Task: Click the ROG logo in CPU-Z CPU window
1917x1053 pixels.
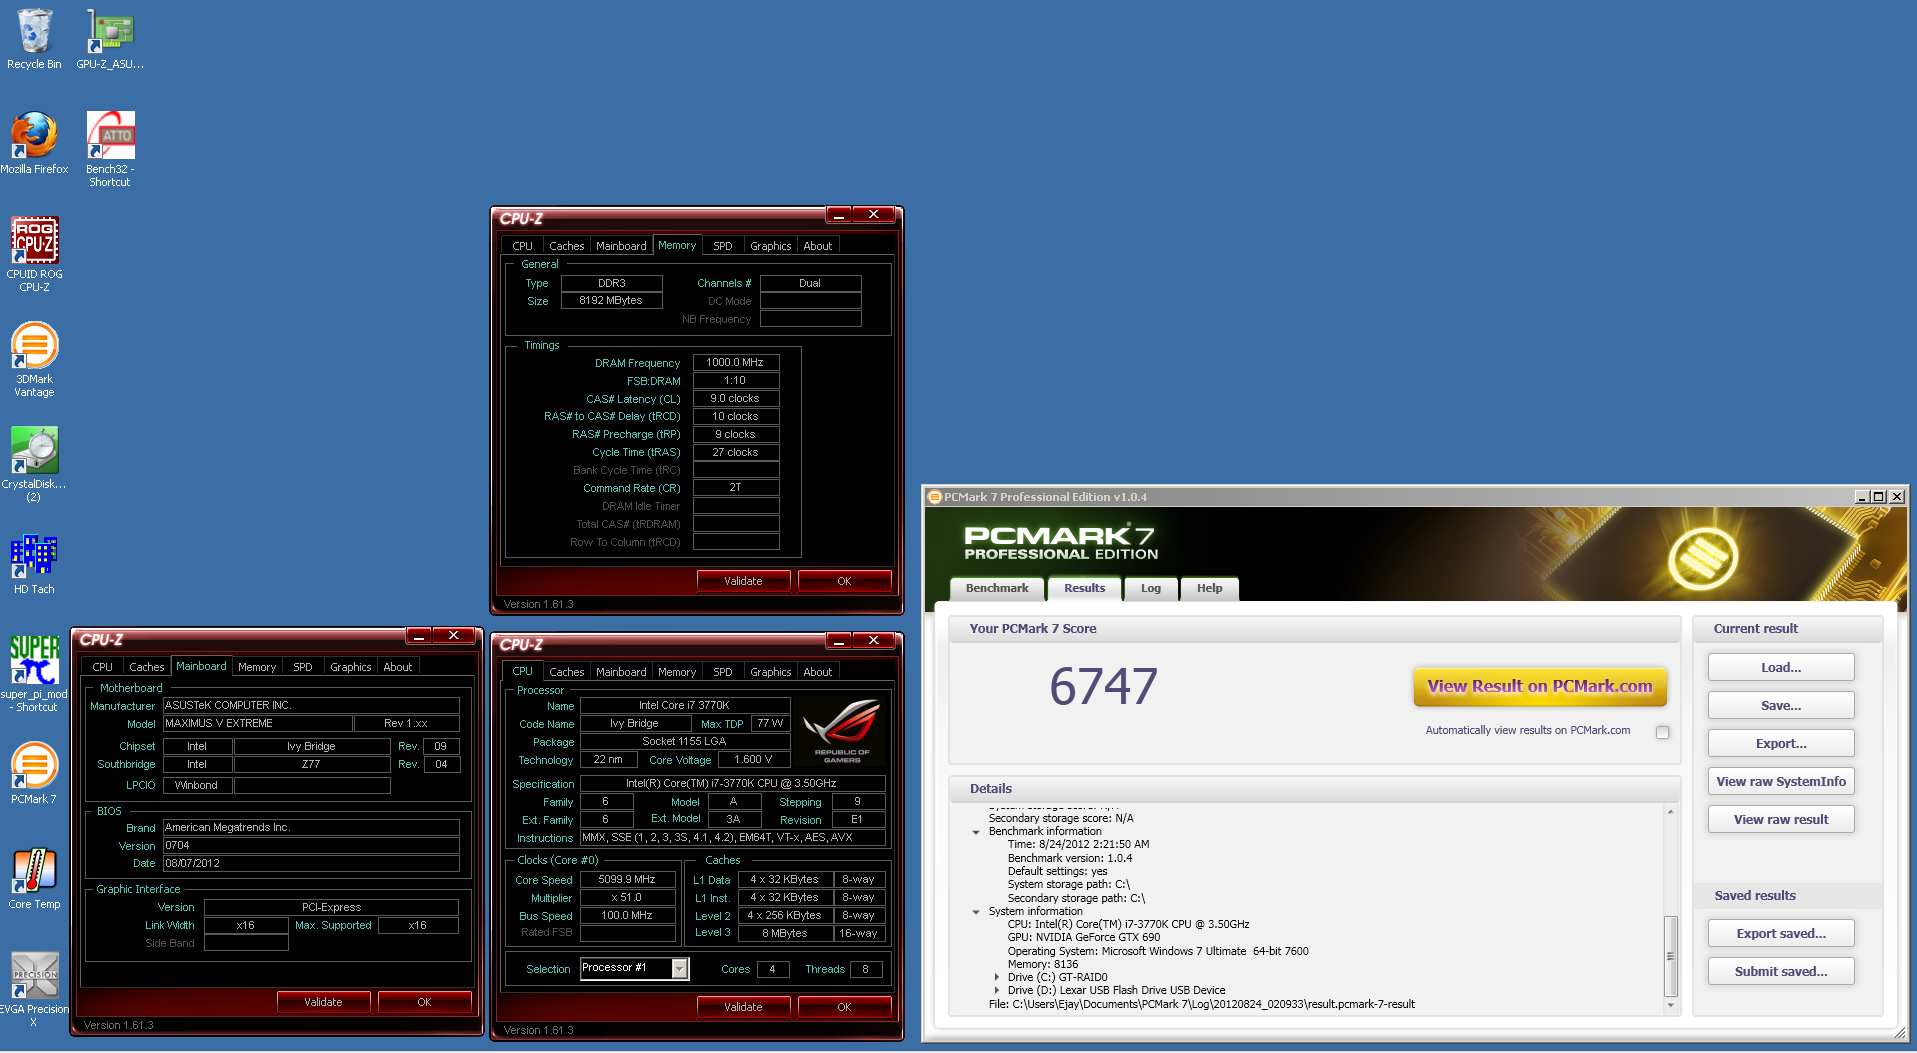Action: (x=841, y=731)
